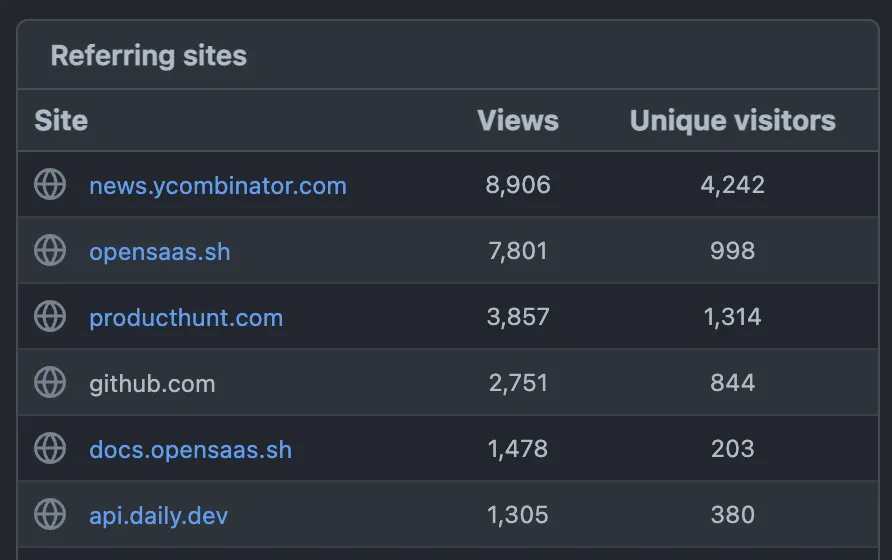Visit the producthunt.com link
Screen dimensions: 892x560
click(186, 318)
